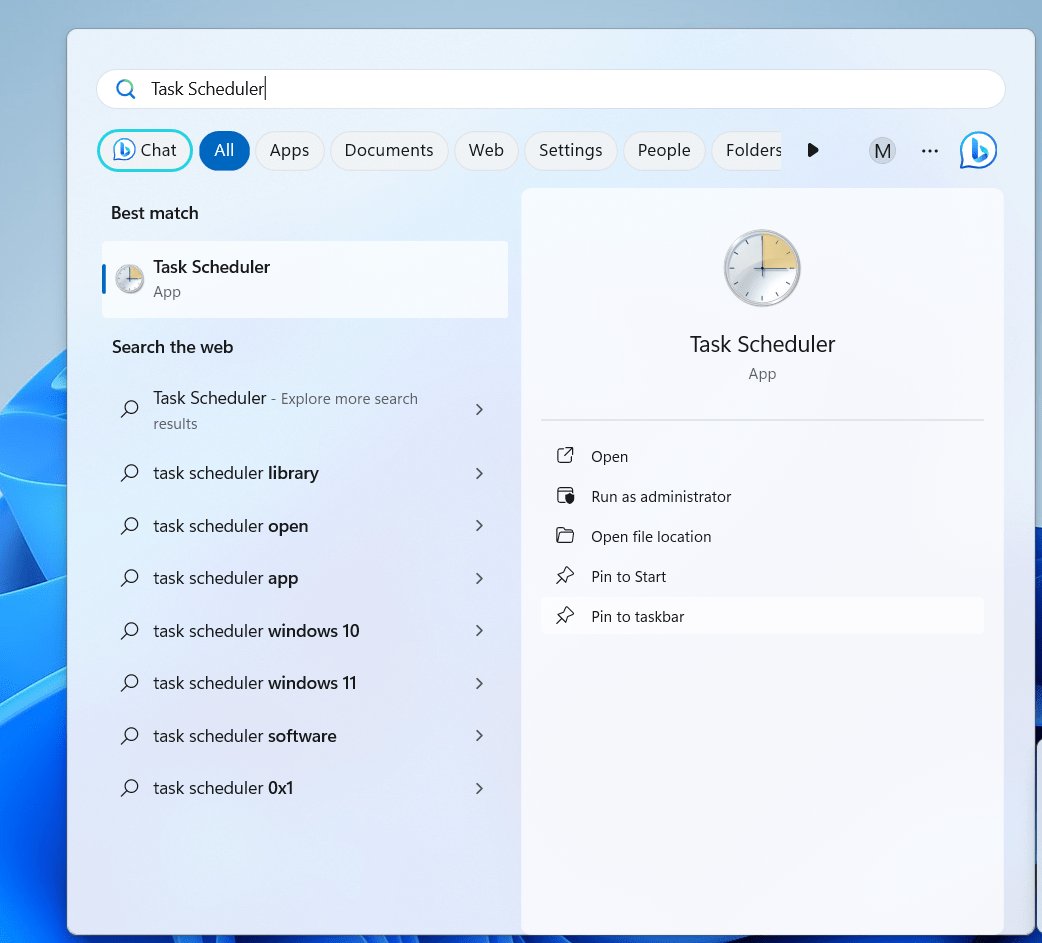Screen dimensions: 1042x943
Task: Click the Open action's launch icon
Action: 565,455
